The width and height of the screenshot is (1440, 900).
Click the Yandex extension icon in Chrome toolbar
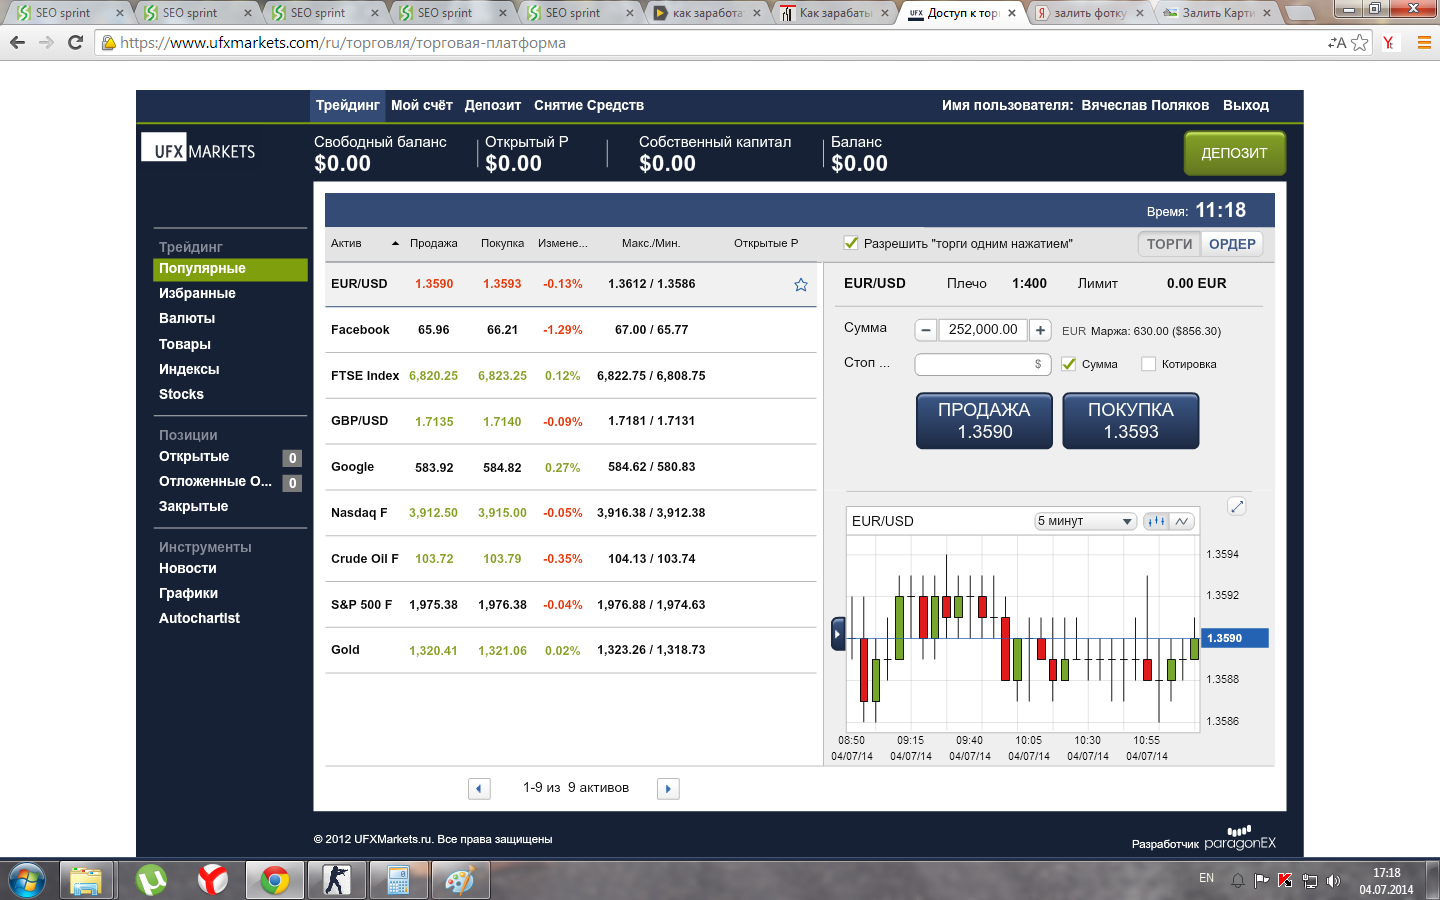pos(1389,43)
